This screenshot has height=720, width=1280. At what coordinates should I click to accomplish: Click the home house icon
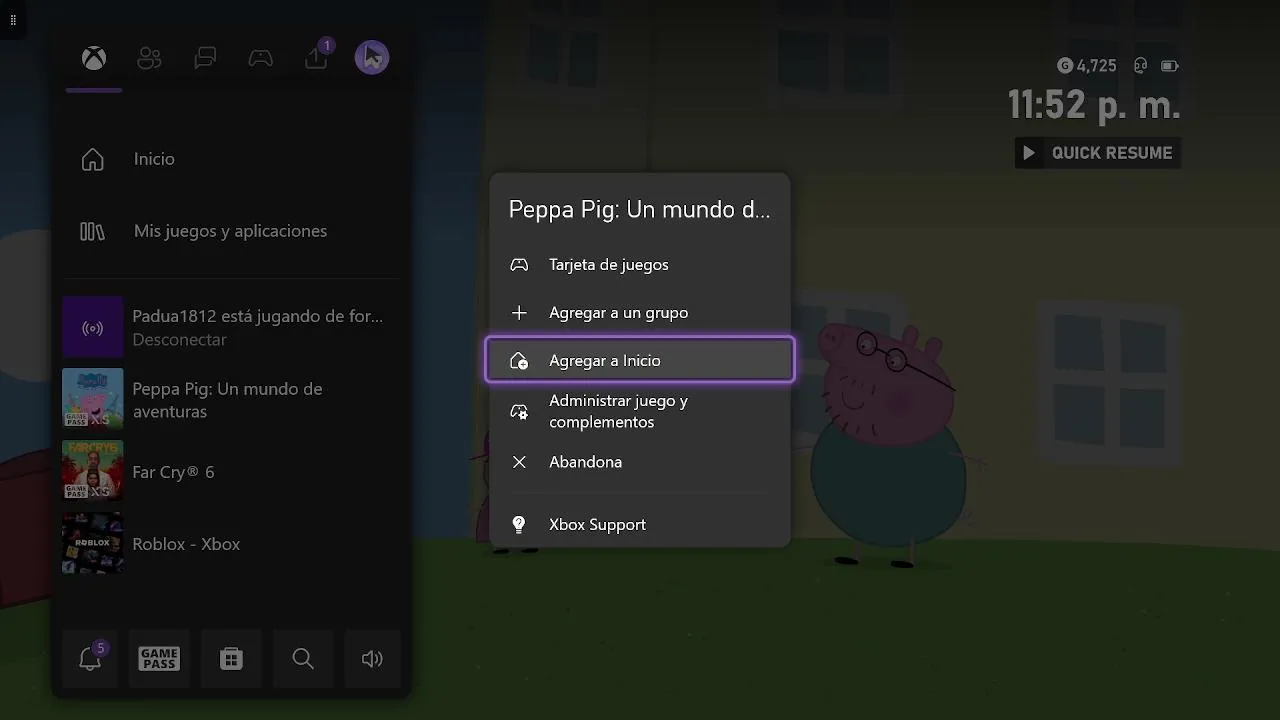(x=92, y=159)
